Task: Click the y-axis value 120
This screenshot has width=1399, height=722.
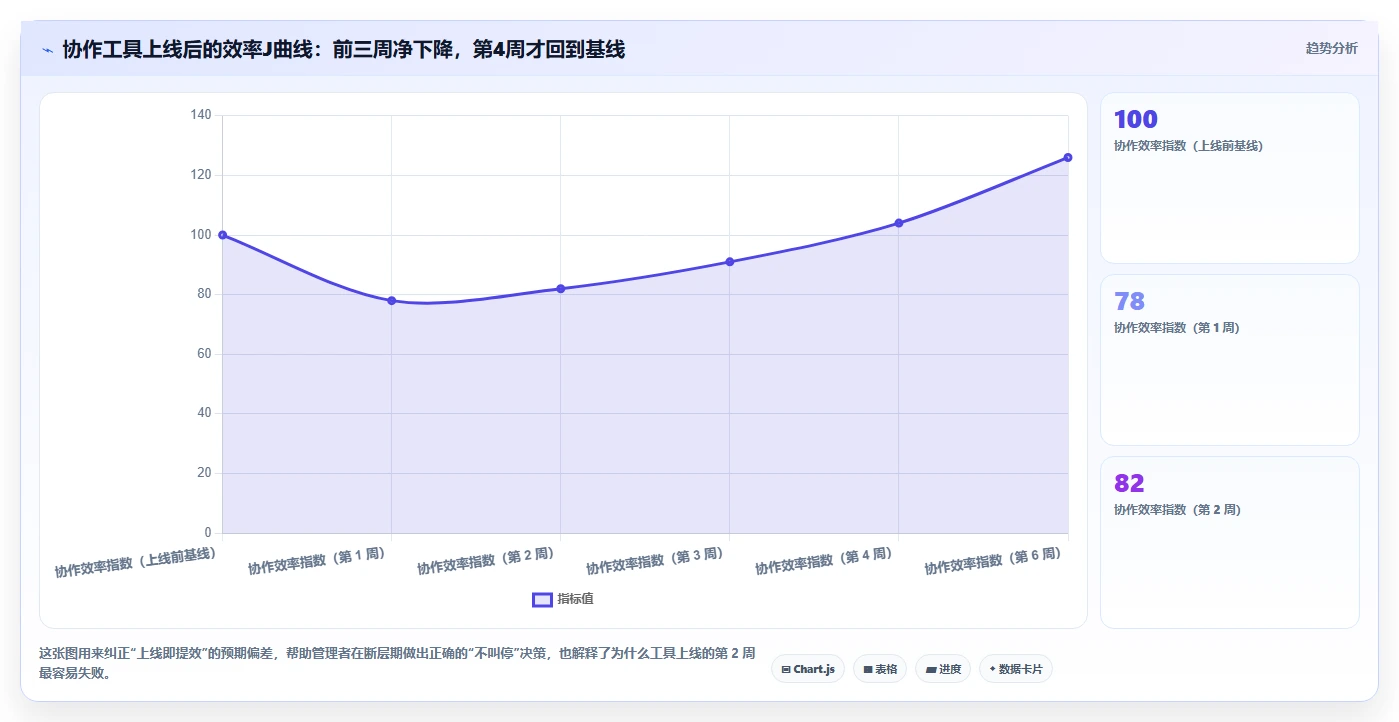Action: (x=201, y=175)
